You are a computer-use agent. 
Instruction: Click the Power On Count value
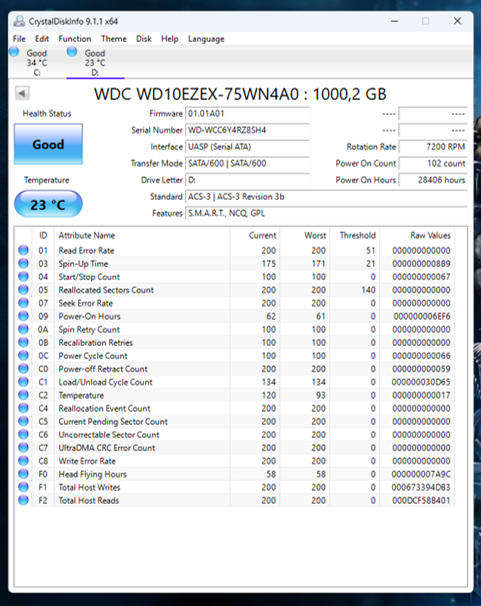pyautogui.click(x=433, y=163)
